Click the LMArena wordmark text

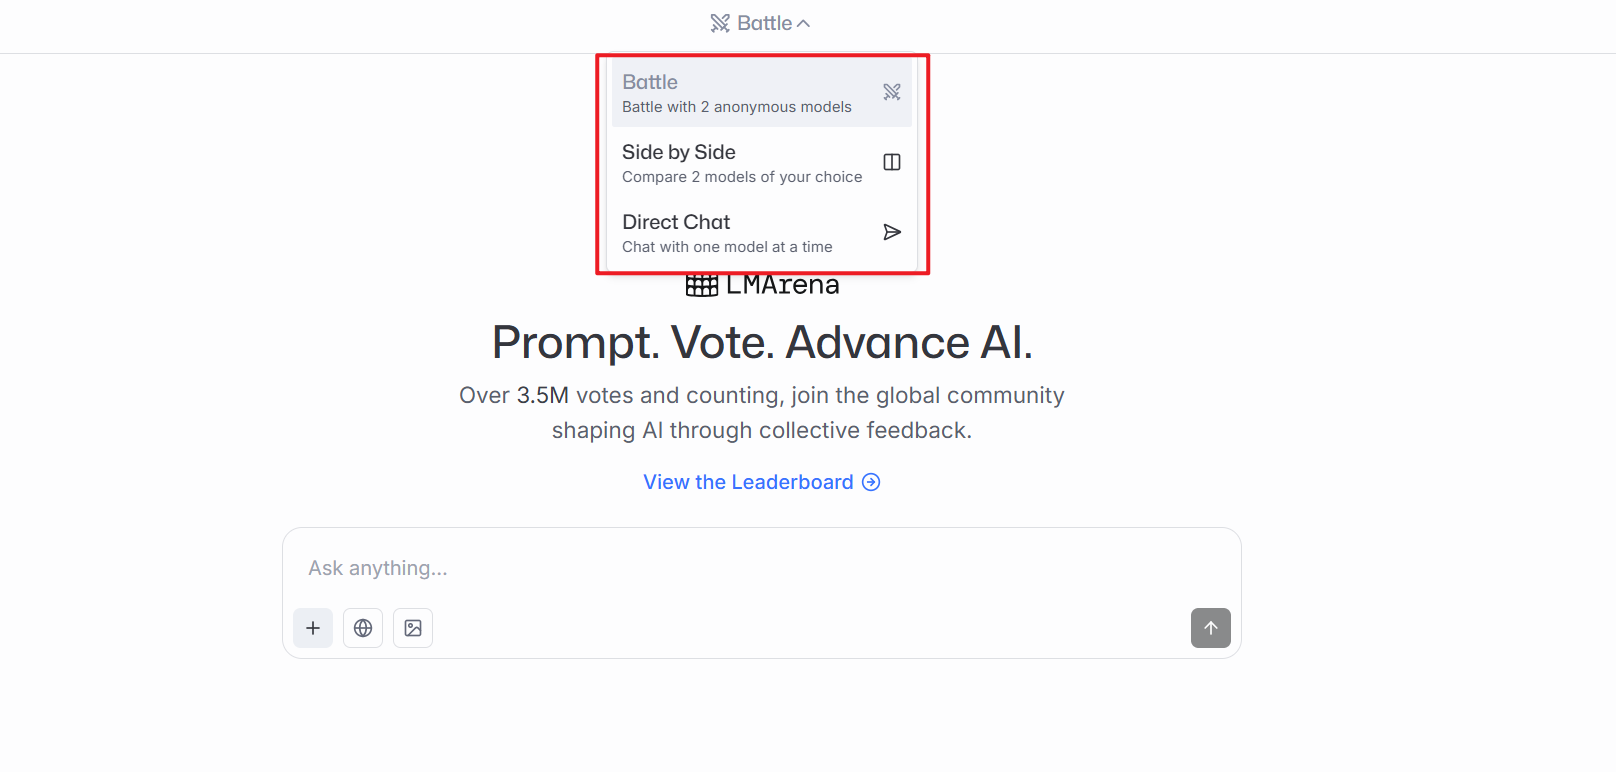click(x=782, y=286)
